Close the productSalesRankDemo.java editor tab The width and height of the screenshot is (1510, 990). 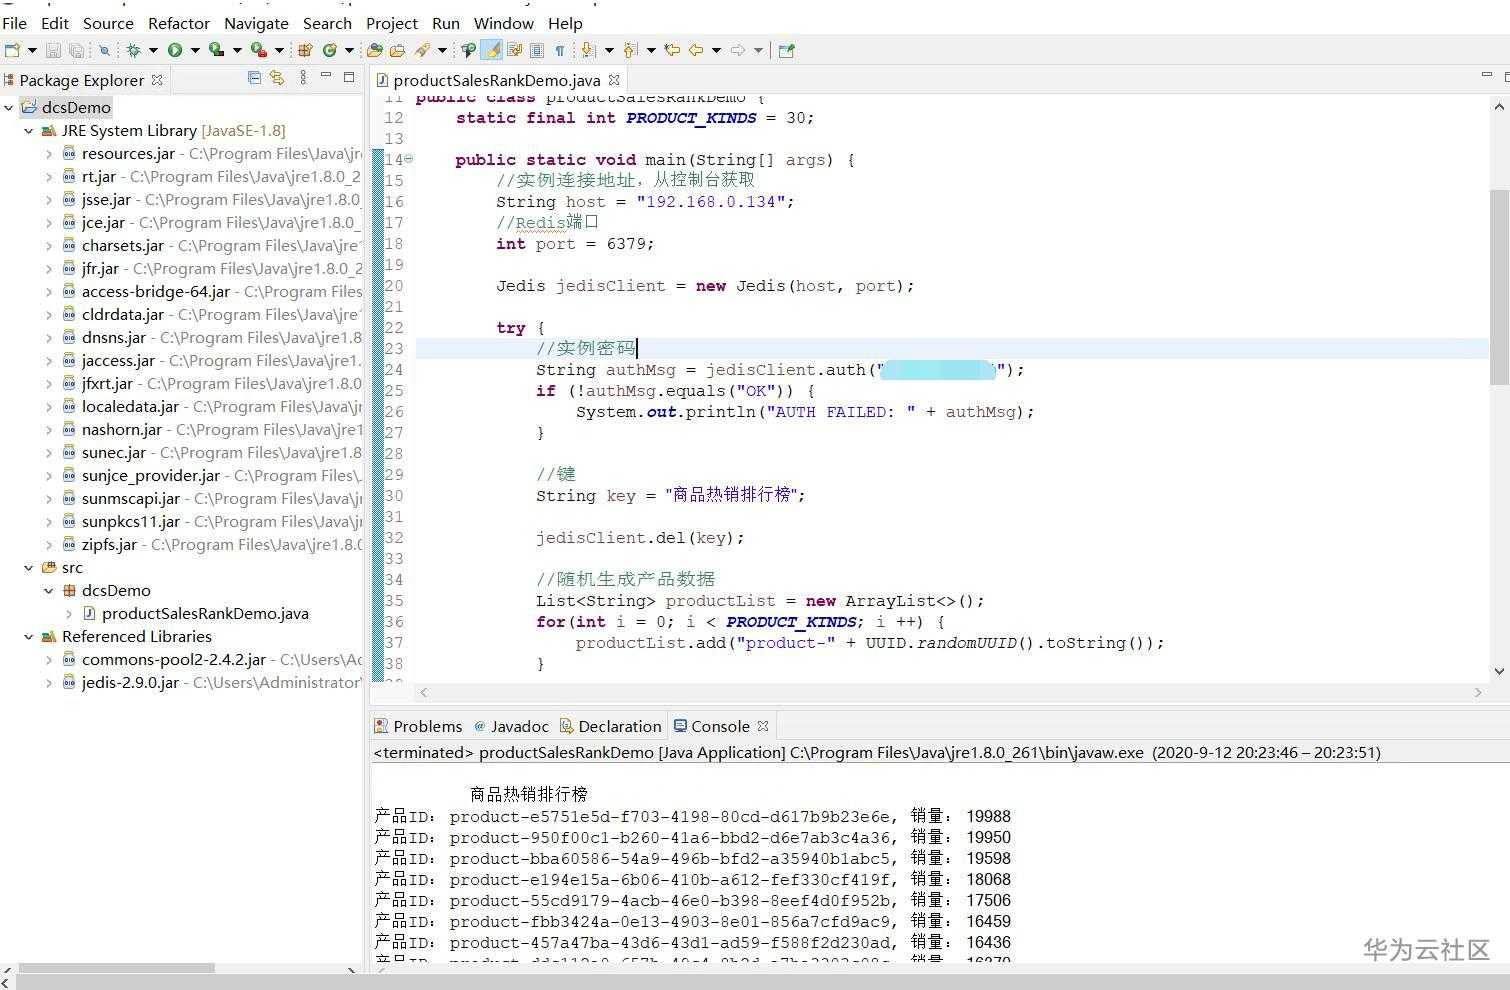pos(614,80)
